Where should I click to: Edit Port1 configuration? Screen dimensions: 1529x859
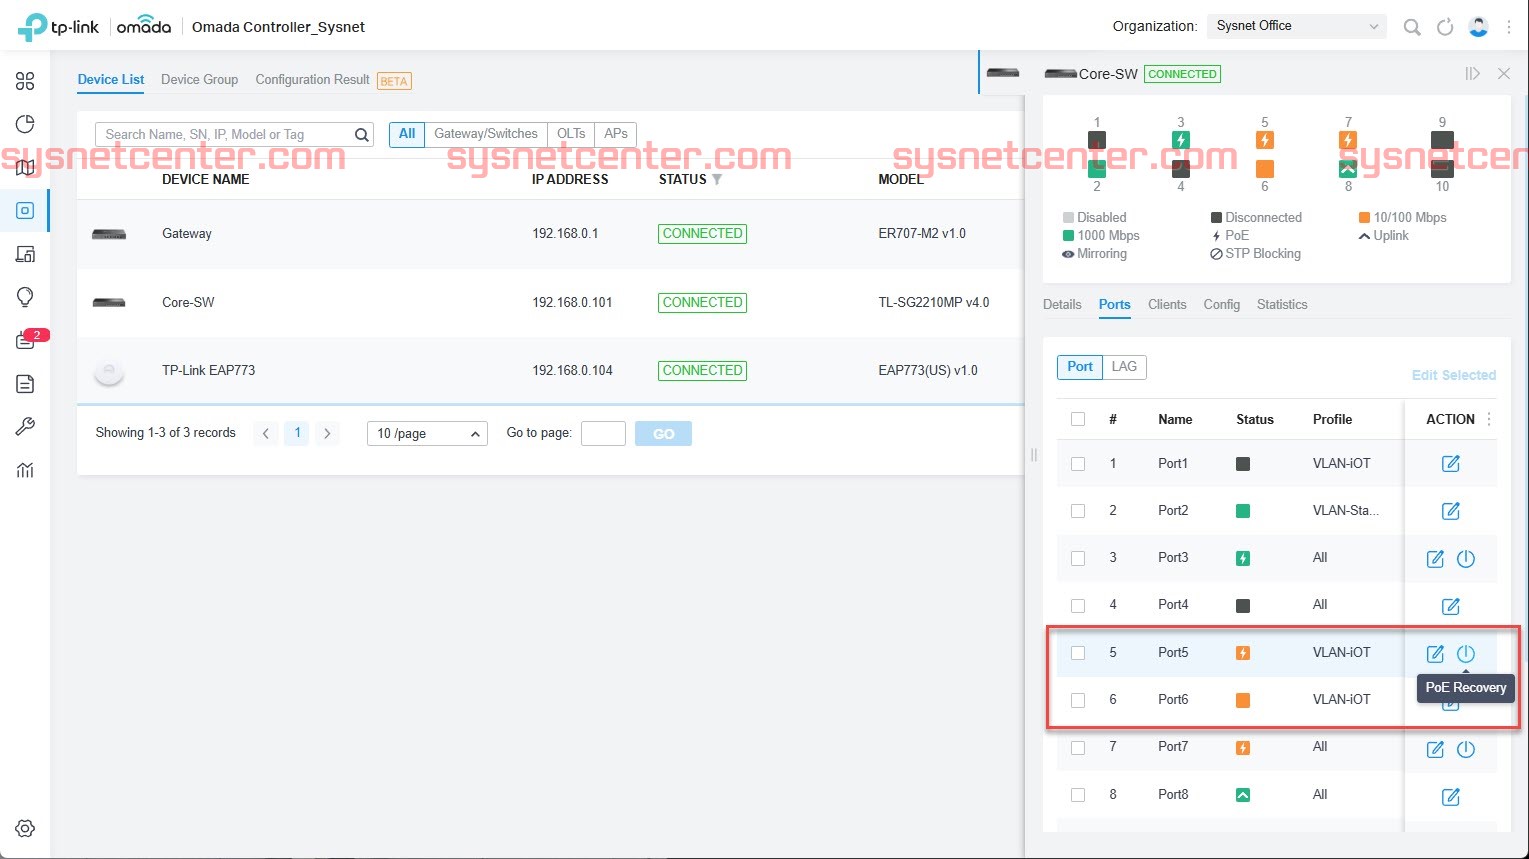pos(1451,464)
